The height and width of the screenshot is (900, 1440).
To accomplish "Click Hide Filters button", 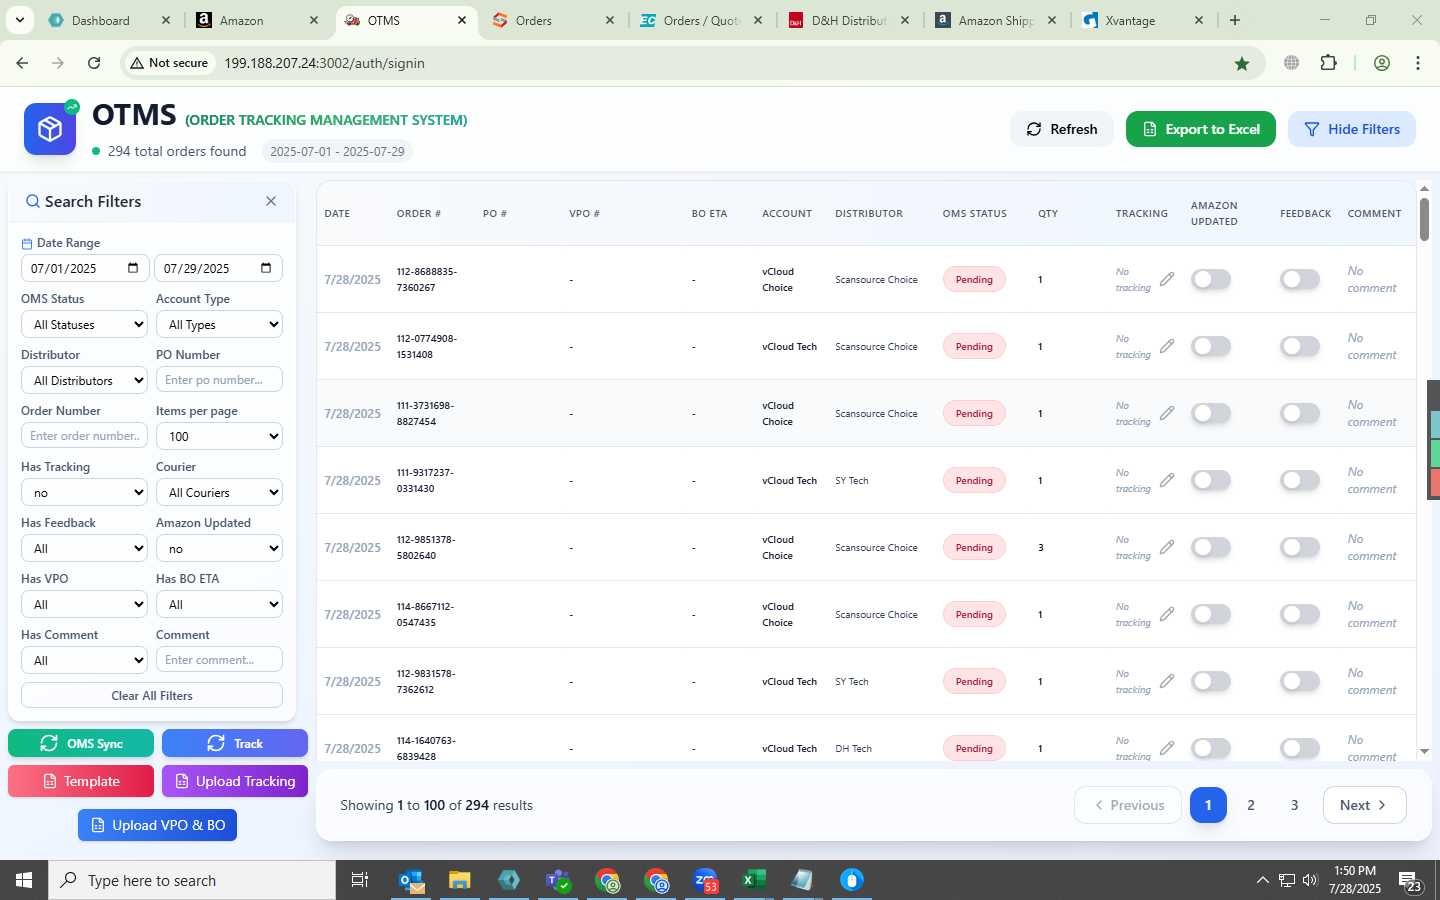I will [1352, 129].
